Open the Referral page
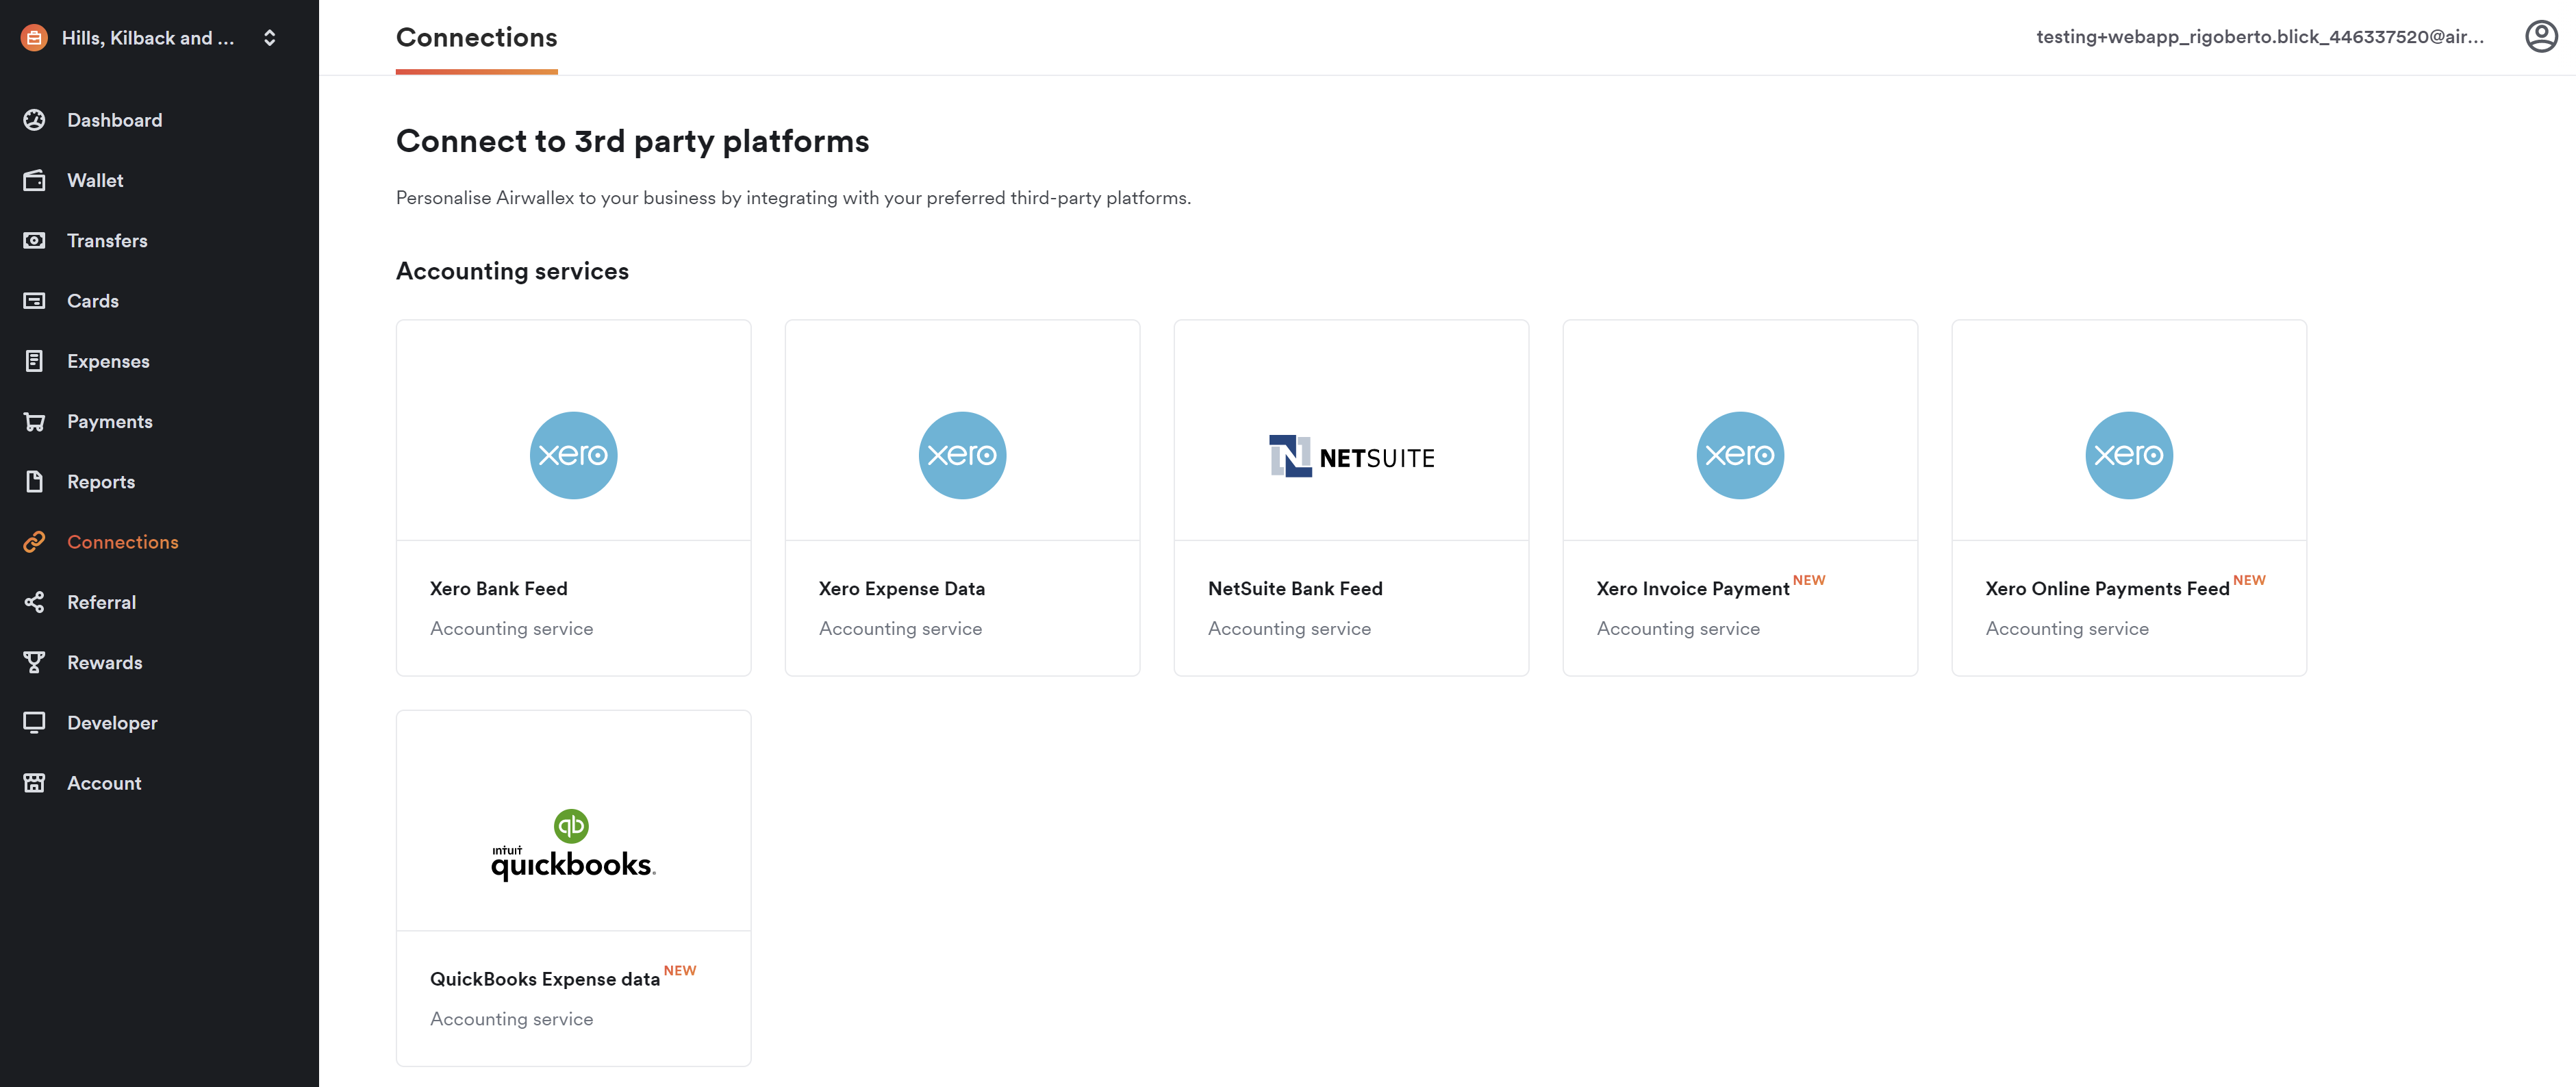 tap(101, 602)
